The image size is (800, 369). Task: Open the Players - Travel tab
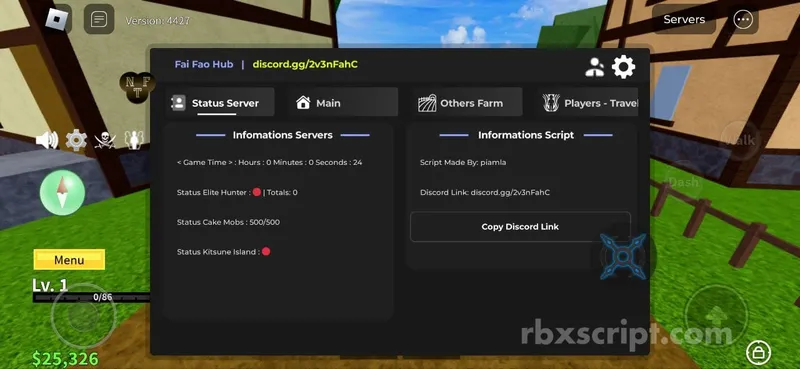[588, 103]
